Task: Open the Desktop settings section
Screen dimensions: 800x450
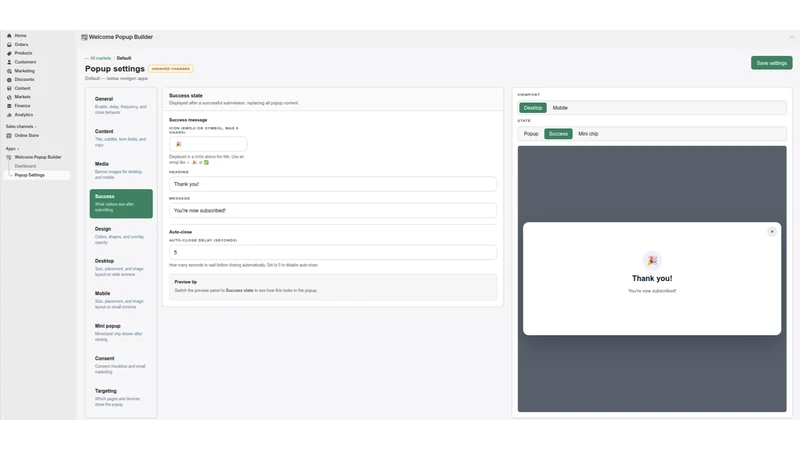Action: (x=121, y=268)
